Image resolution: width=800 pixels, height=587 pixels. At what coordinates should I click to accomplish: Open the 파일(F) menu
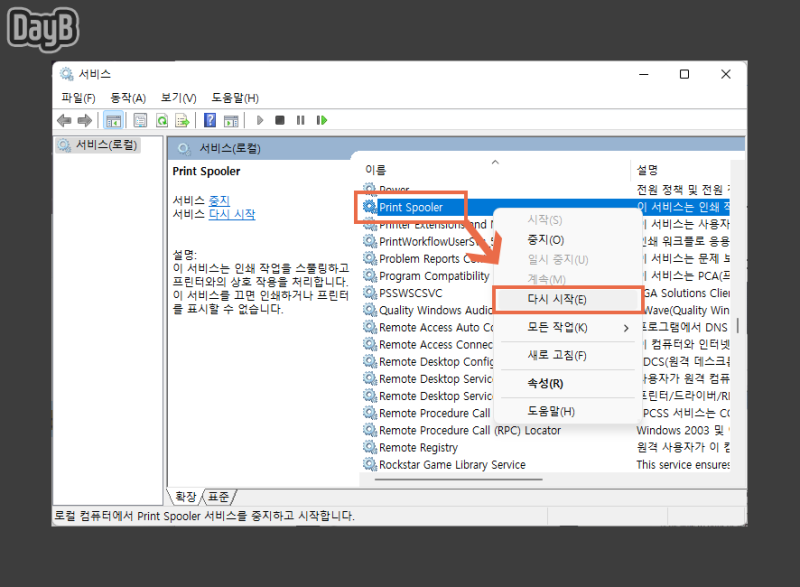tap(78, 97)
